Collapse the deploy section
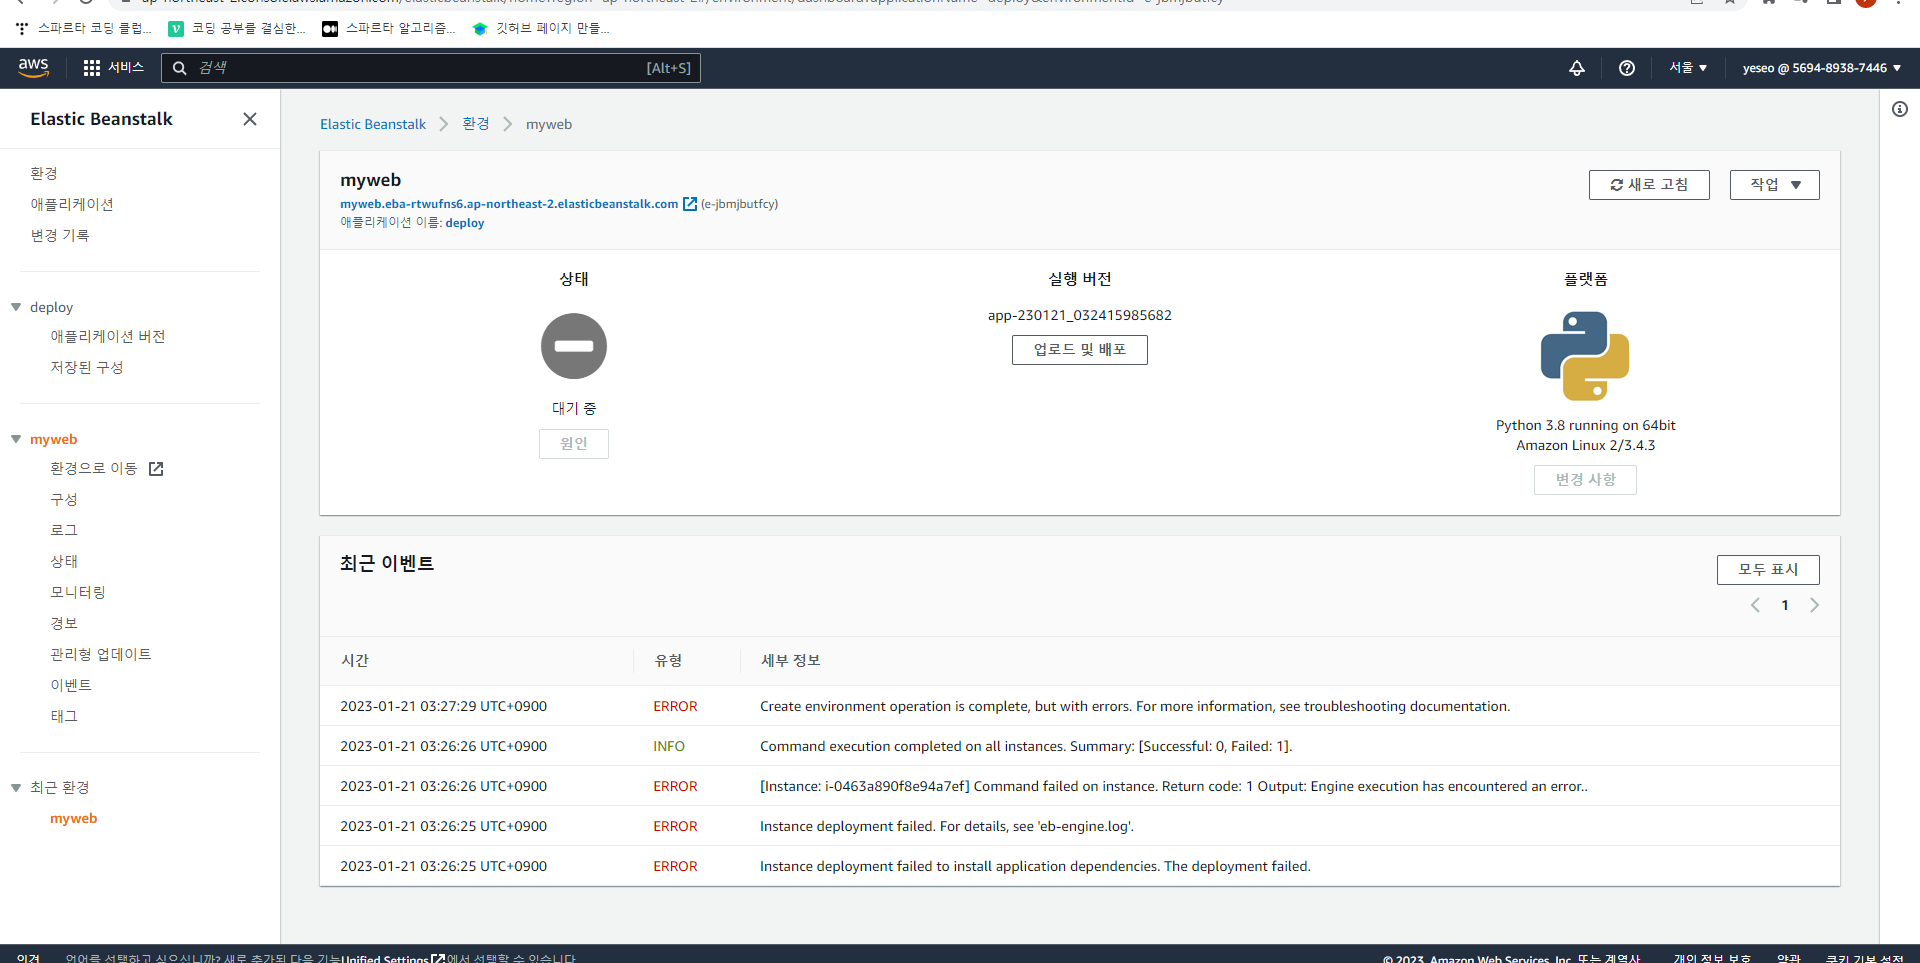 tap(16, 307)
